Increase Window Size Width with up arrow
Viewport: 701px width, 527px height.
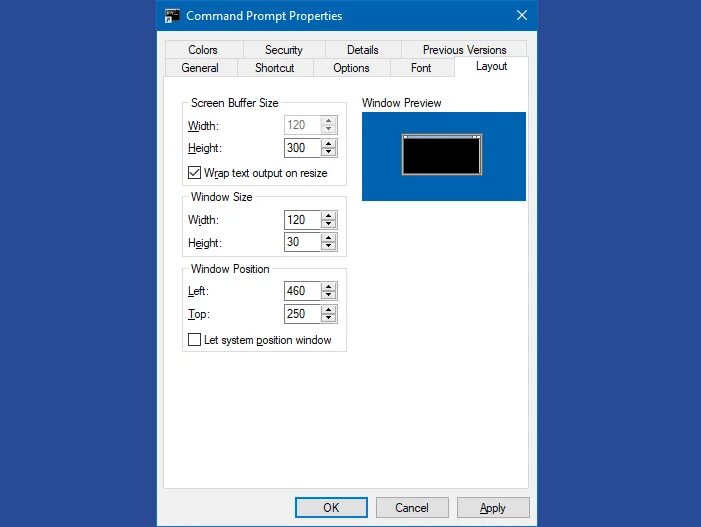coord(329,216)
